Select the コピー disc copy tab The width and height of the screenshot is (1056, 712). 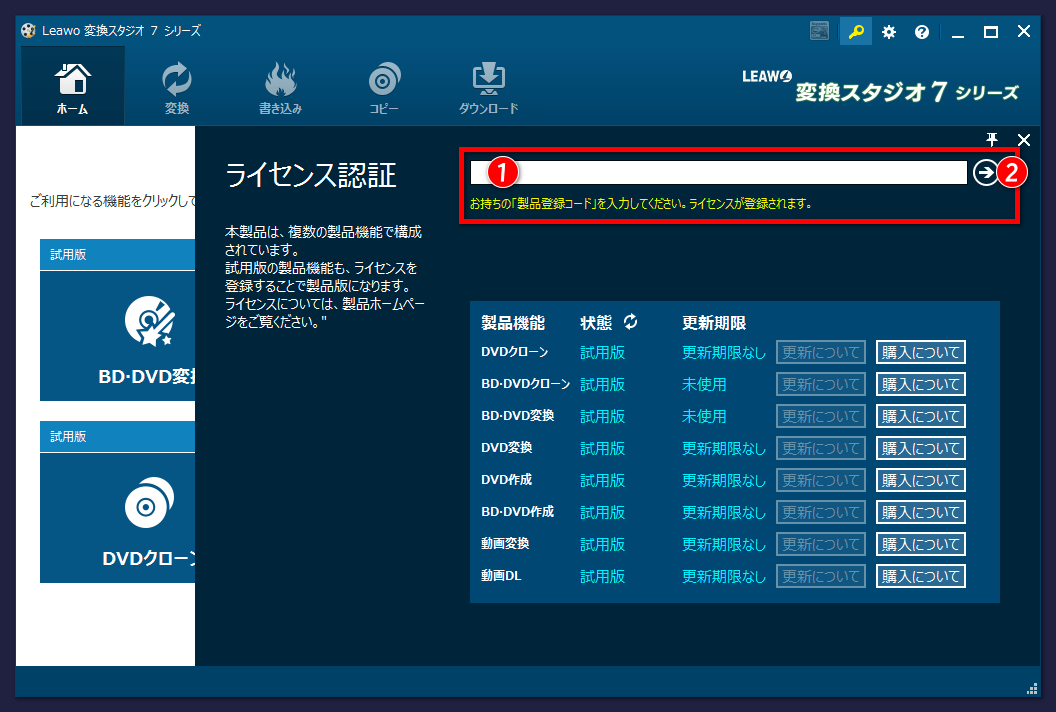(x=384, y=86)
